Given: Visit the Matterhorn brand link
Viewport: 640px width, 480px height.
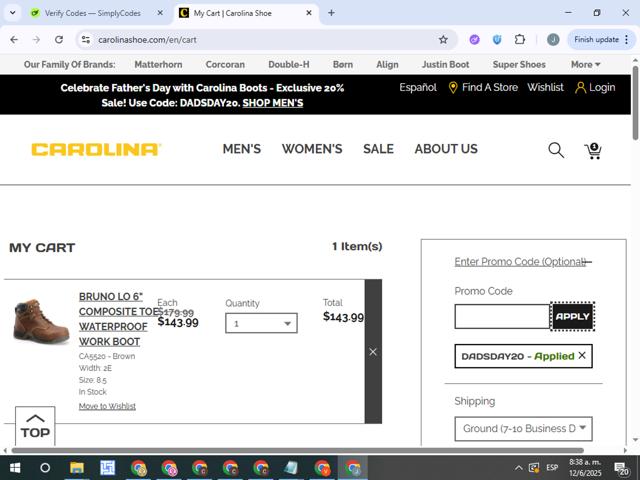Looking at the screenshot, I should (x=158, y=64).
